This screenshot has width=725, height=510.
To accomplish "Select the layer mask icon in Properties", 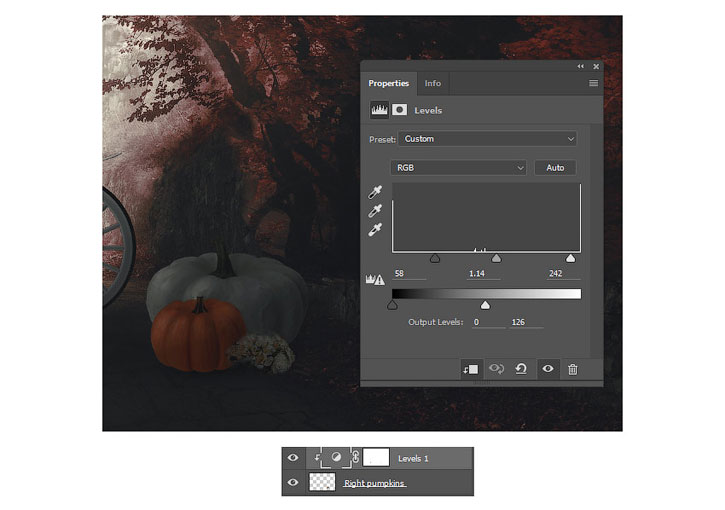I will pos(399,110).
